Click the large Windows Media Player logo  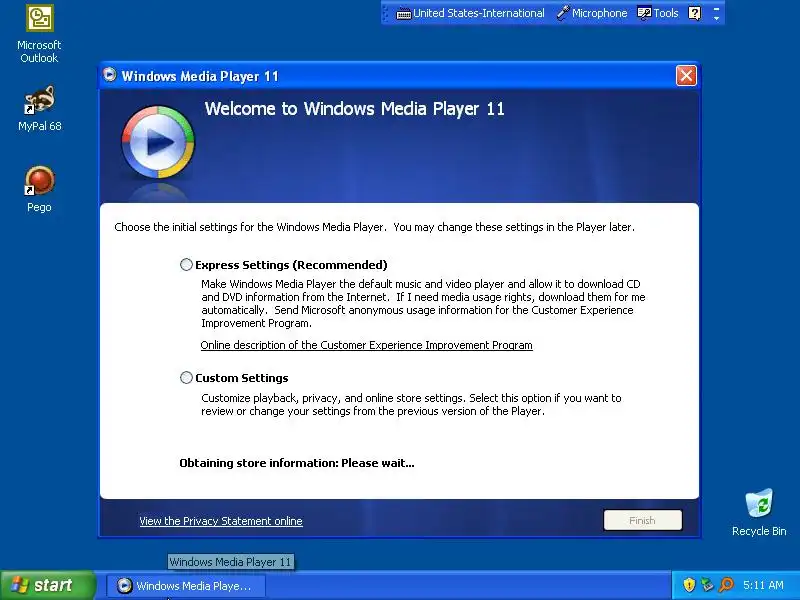coord(158,142)
